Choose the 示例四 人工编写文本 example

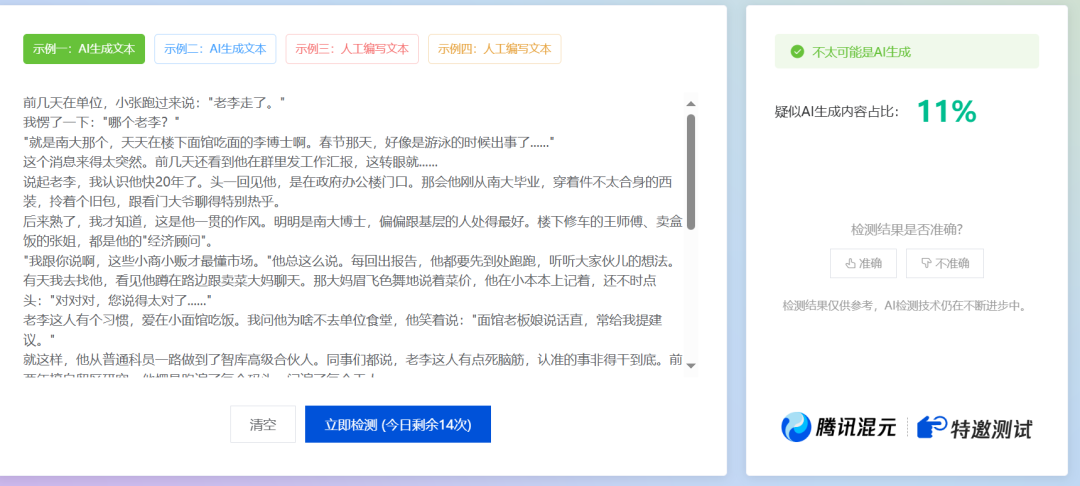pos(494,49)
